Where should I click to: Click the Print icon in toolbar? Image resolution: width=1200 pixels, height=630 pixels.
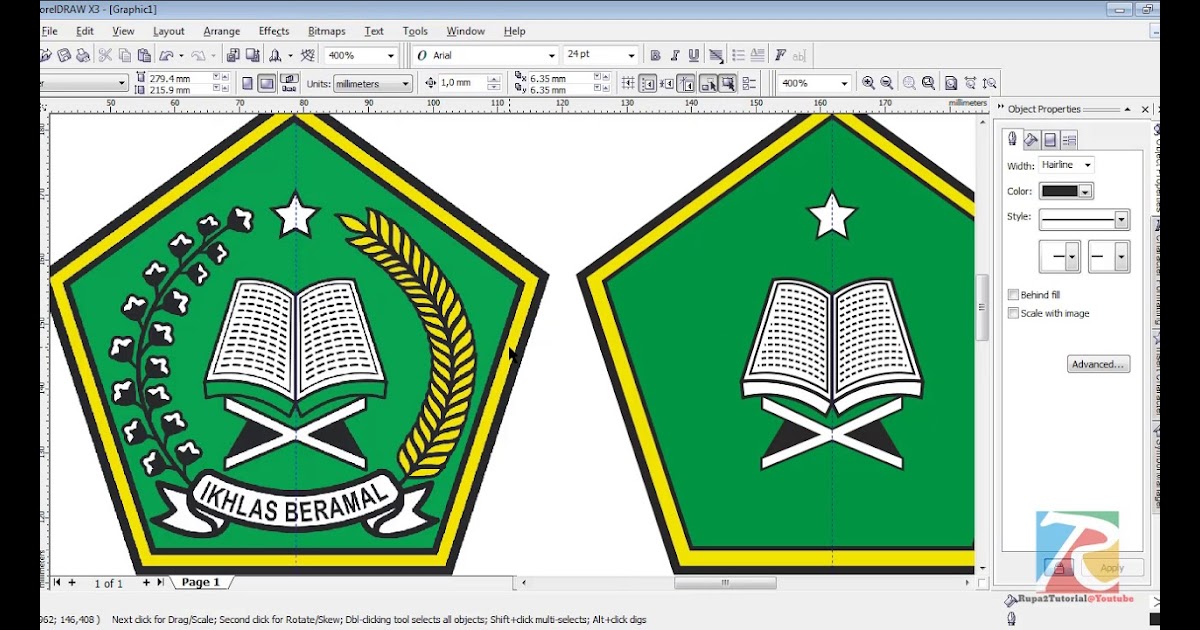click(x=82, y=56)
